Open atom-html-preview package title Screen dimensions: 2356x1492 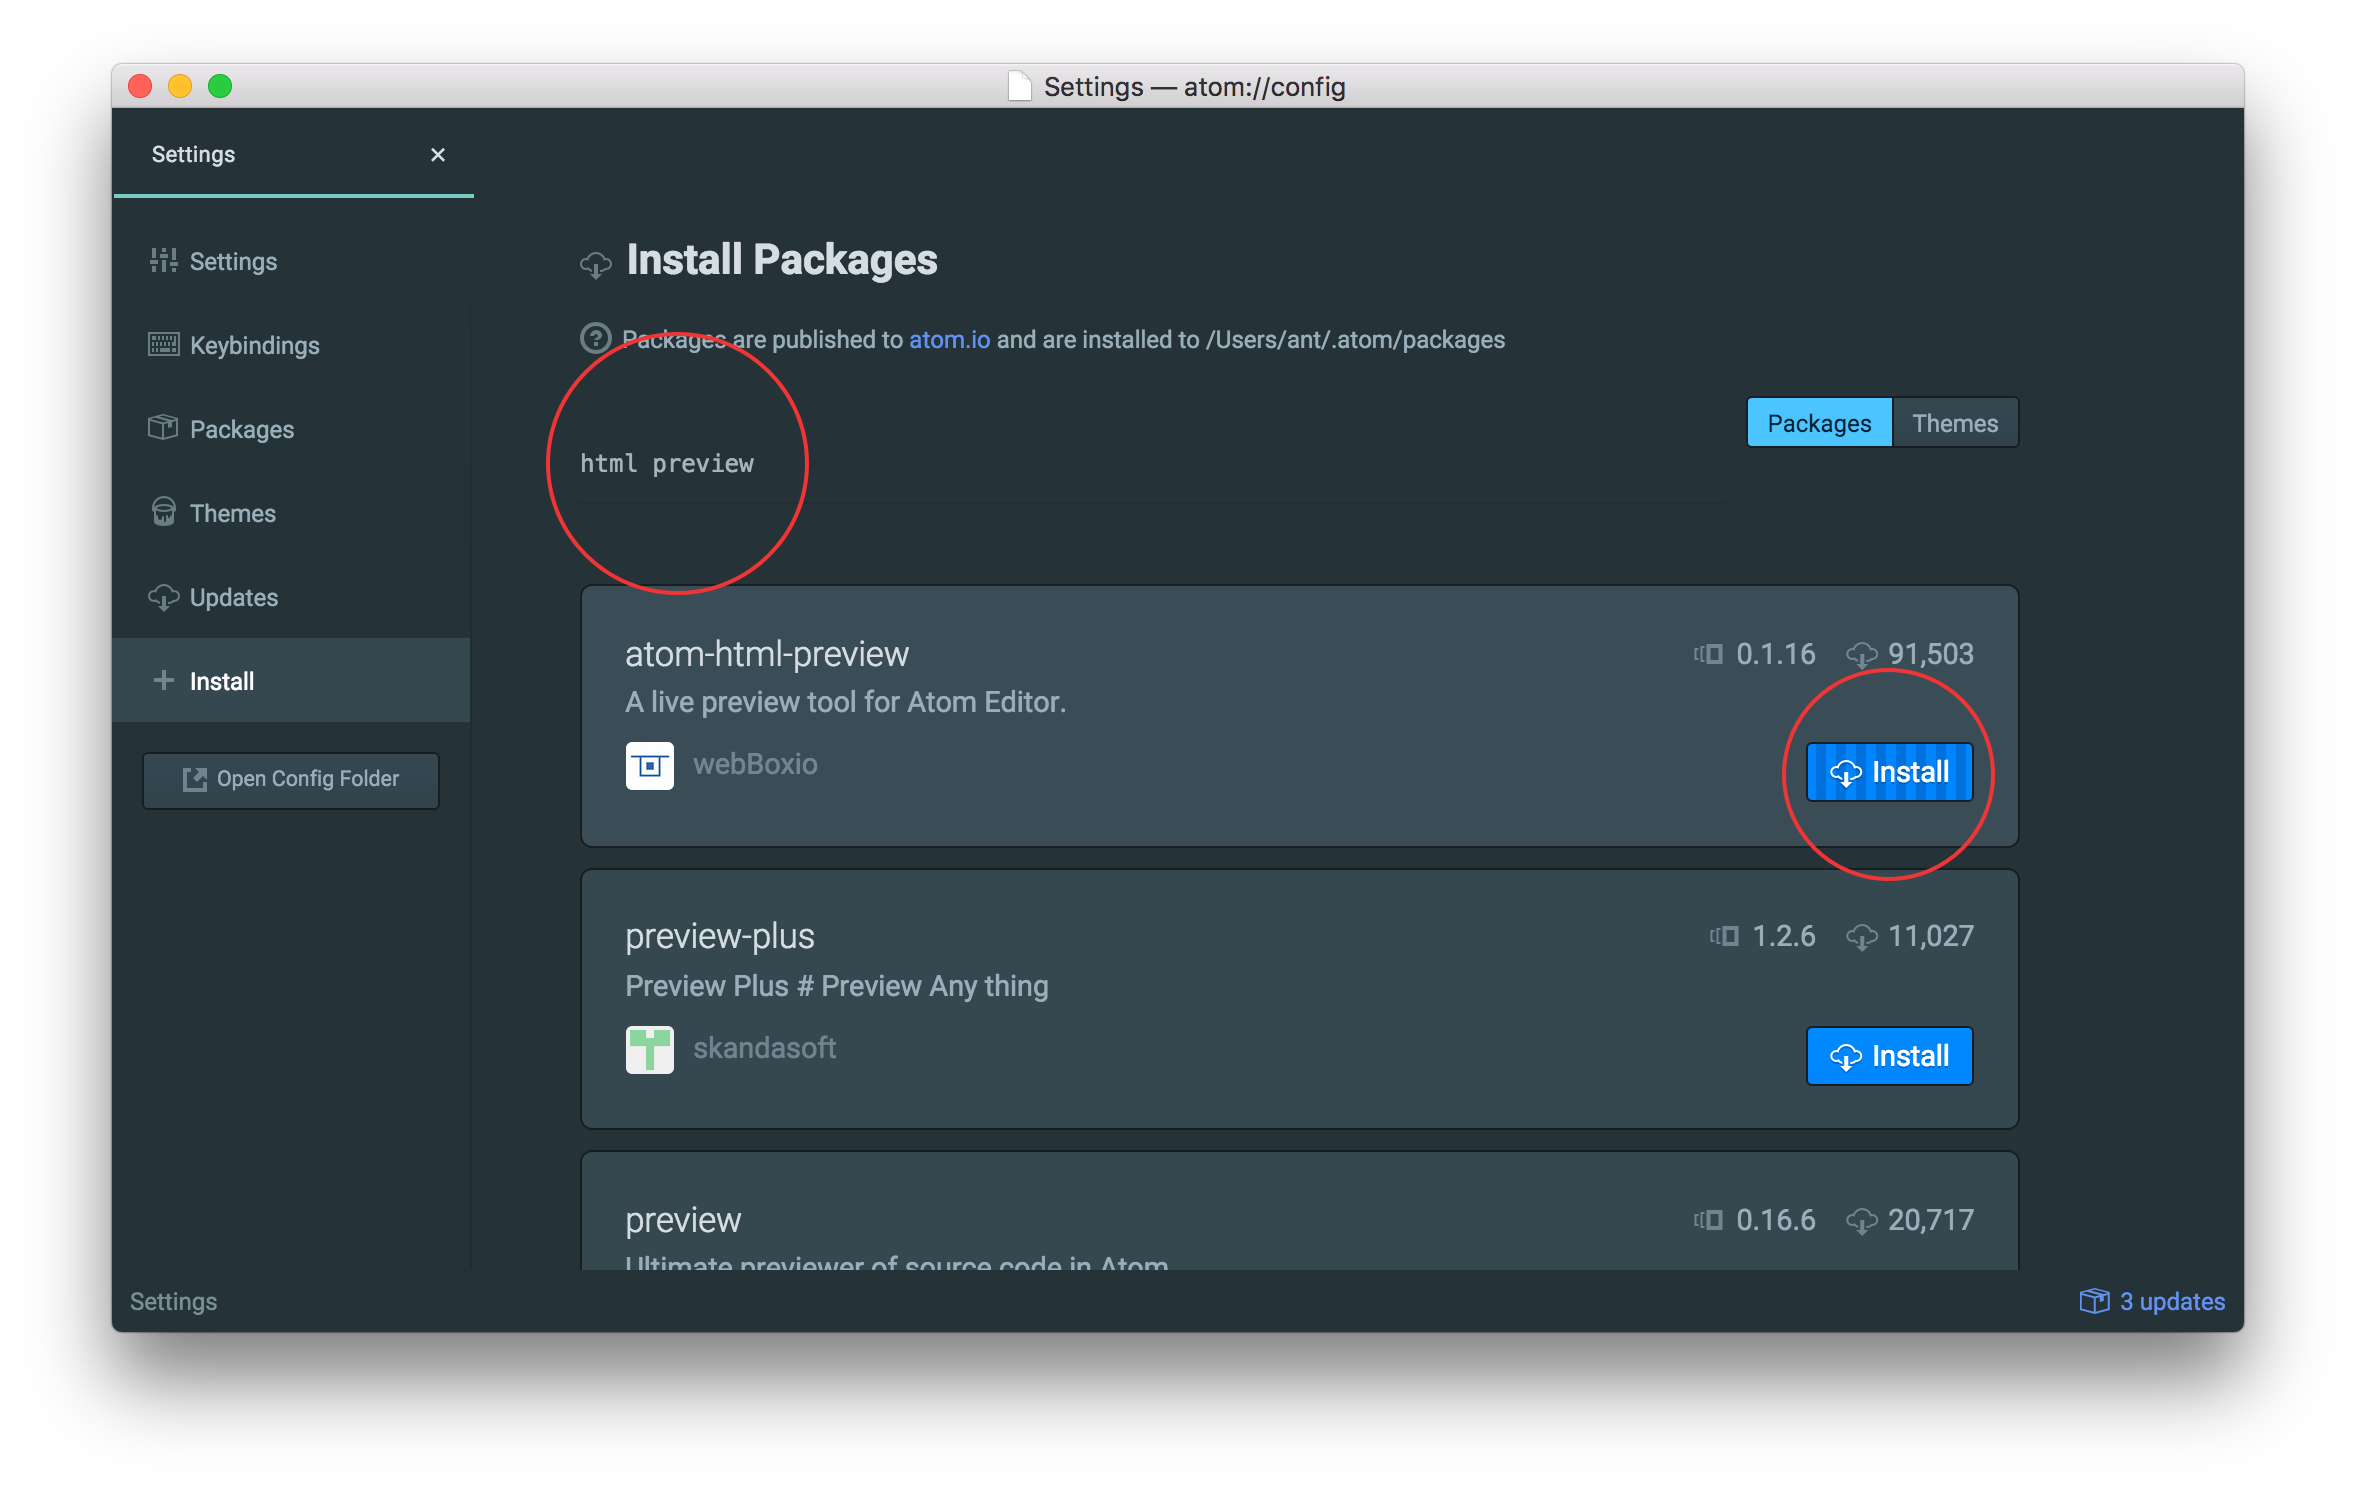(x=767, y=654)
